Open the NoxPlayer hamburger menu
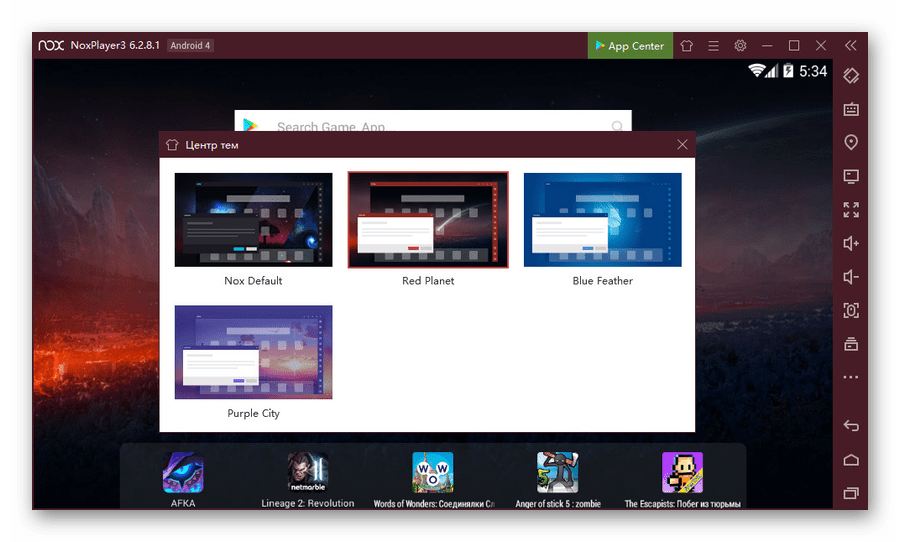900x542 pixels. tap(713, 46)
